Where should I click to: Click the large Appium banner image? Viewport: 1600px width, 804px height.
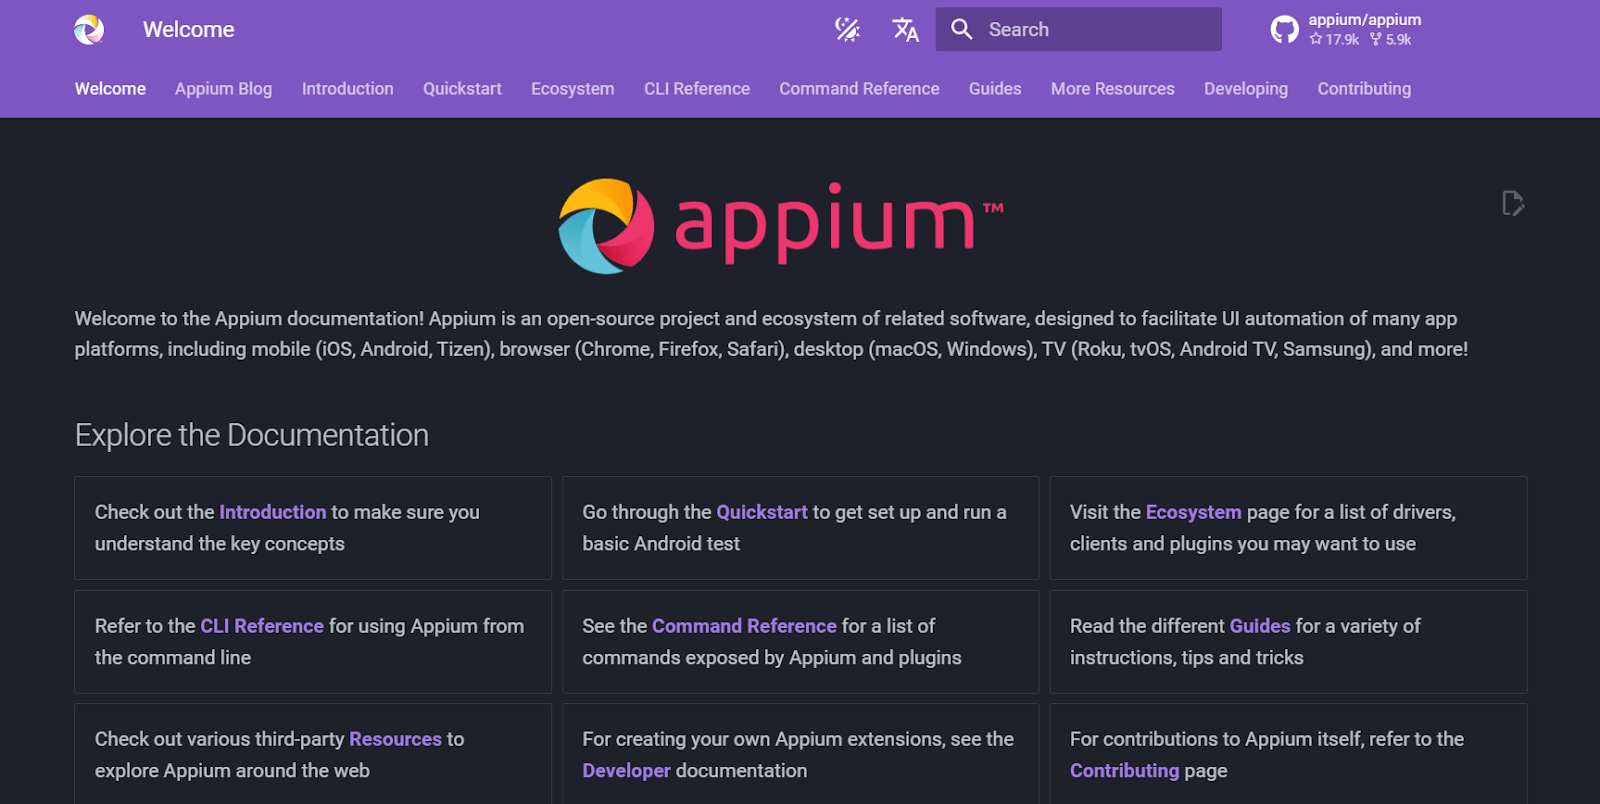pyautogui.click(x=781, y=226)
